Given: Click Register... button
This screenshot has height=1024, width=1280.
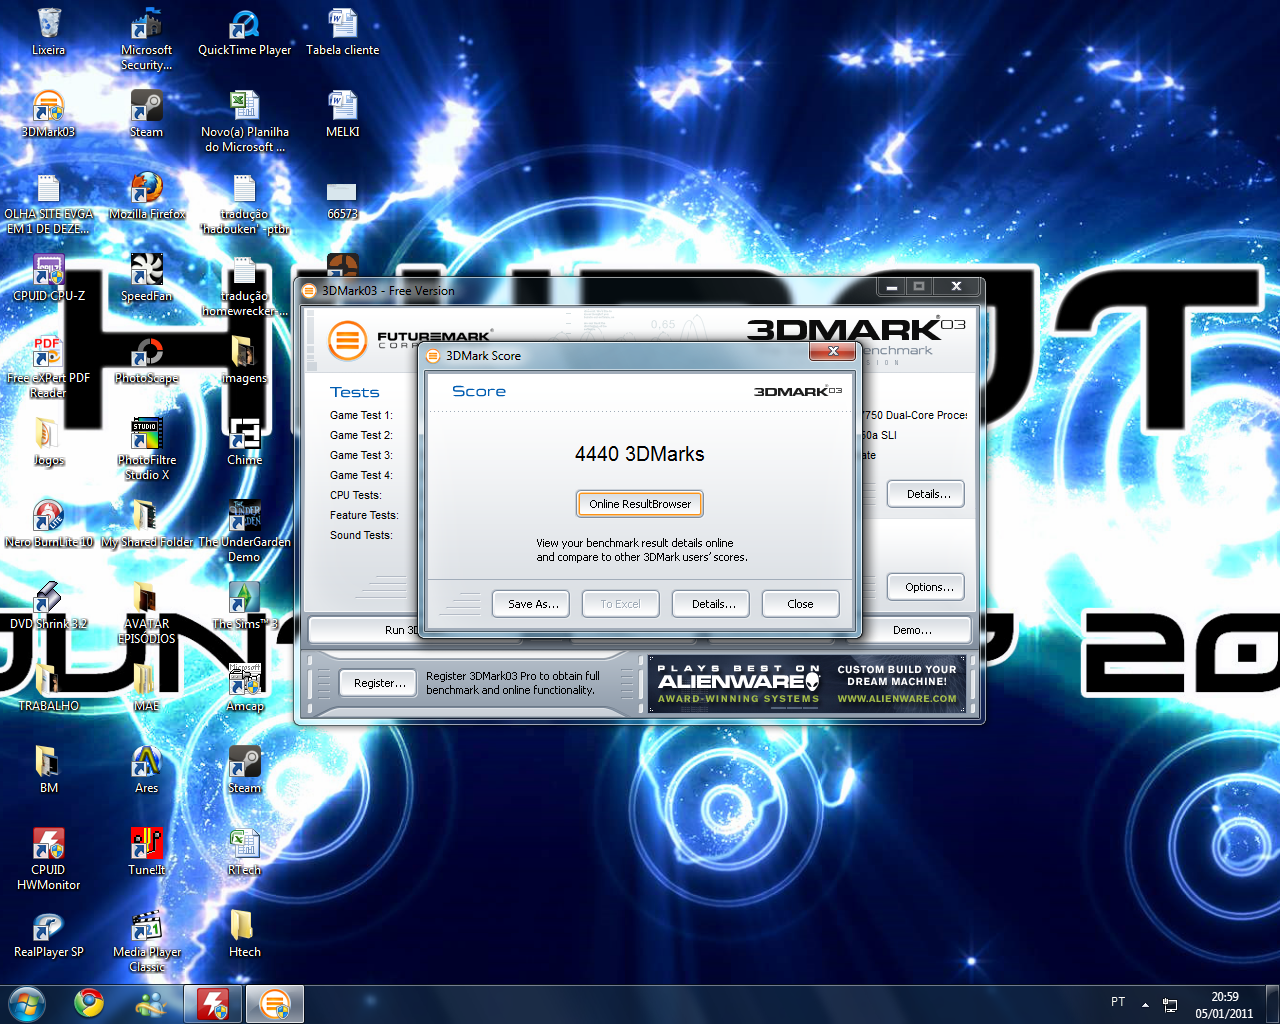Looking at the screenshot, I should [379, 683].
